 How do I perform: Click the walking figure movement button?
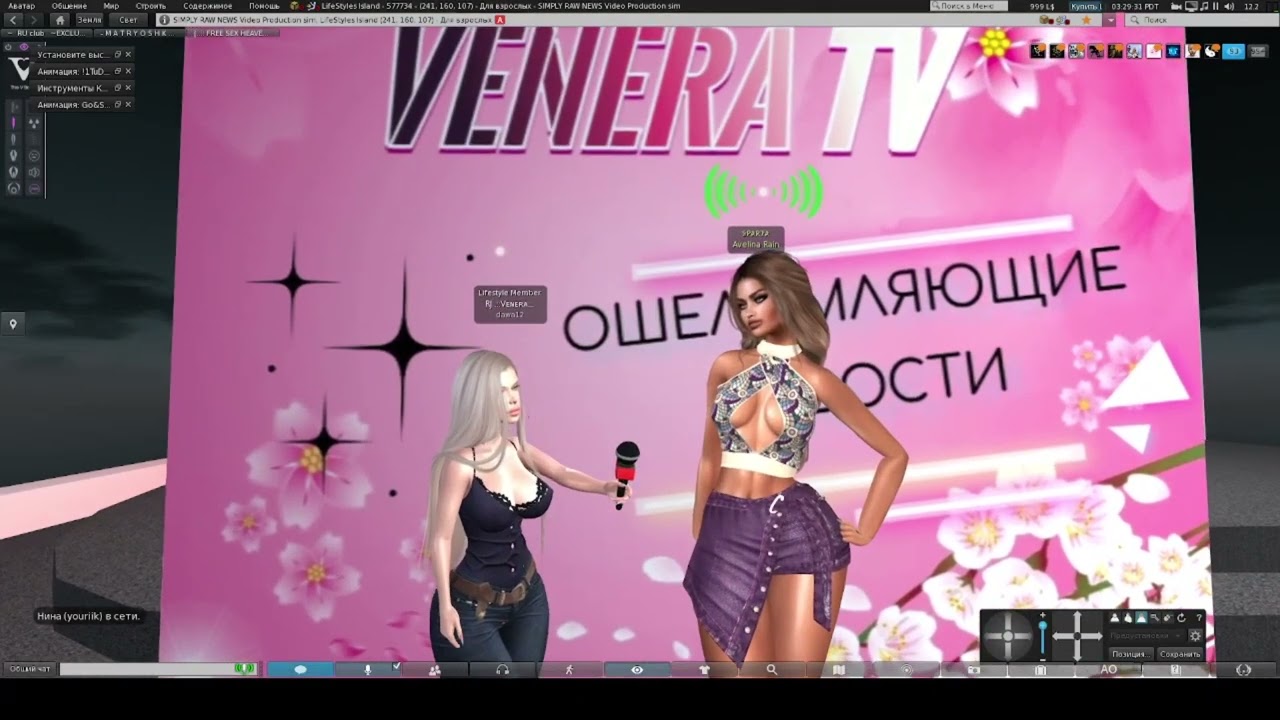tap(569, 670)
